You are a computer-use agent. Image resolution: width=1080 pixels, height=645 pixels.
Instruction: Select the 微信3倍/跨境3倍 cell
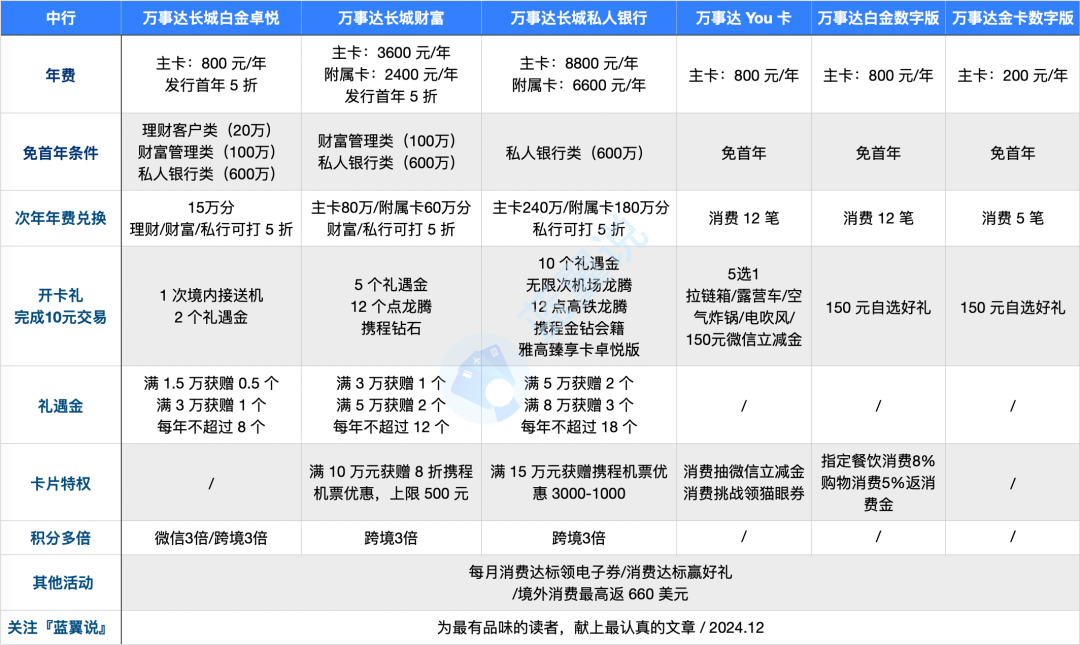pos(211,537)
